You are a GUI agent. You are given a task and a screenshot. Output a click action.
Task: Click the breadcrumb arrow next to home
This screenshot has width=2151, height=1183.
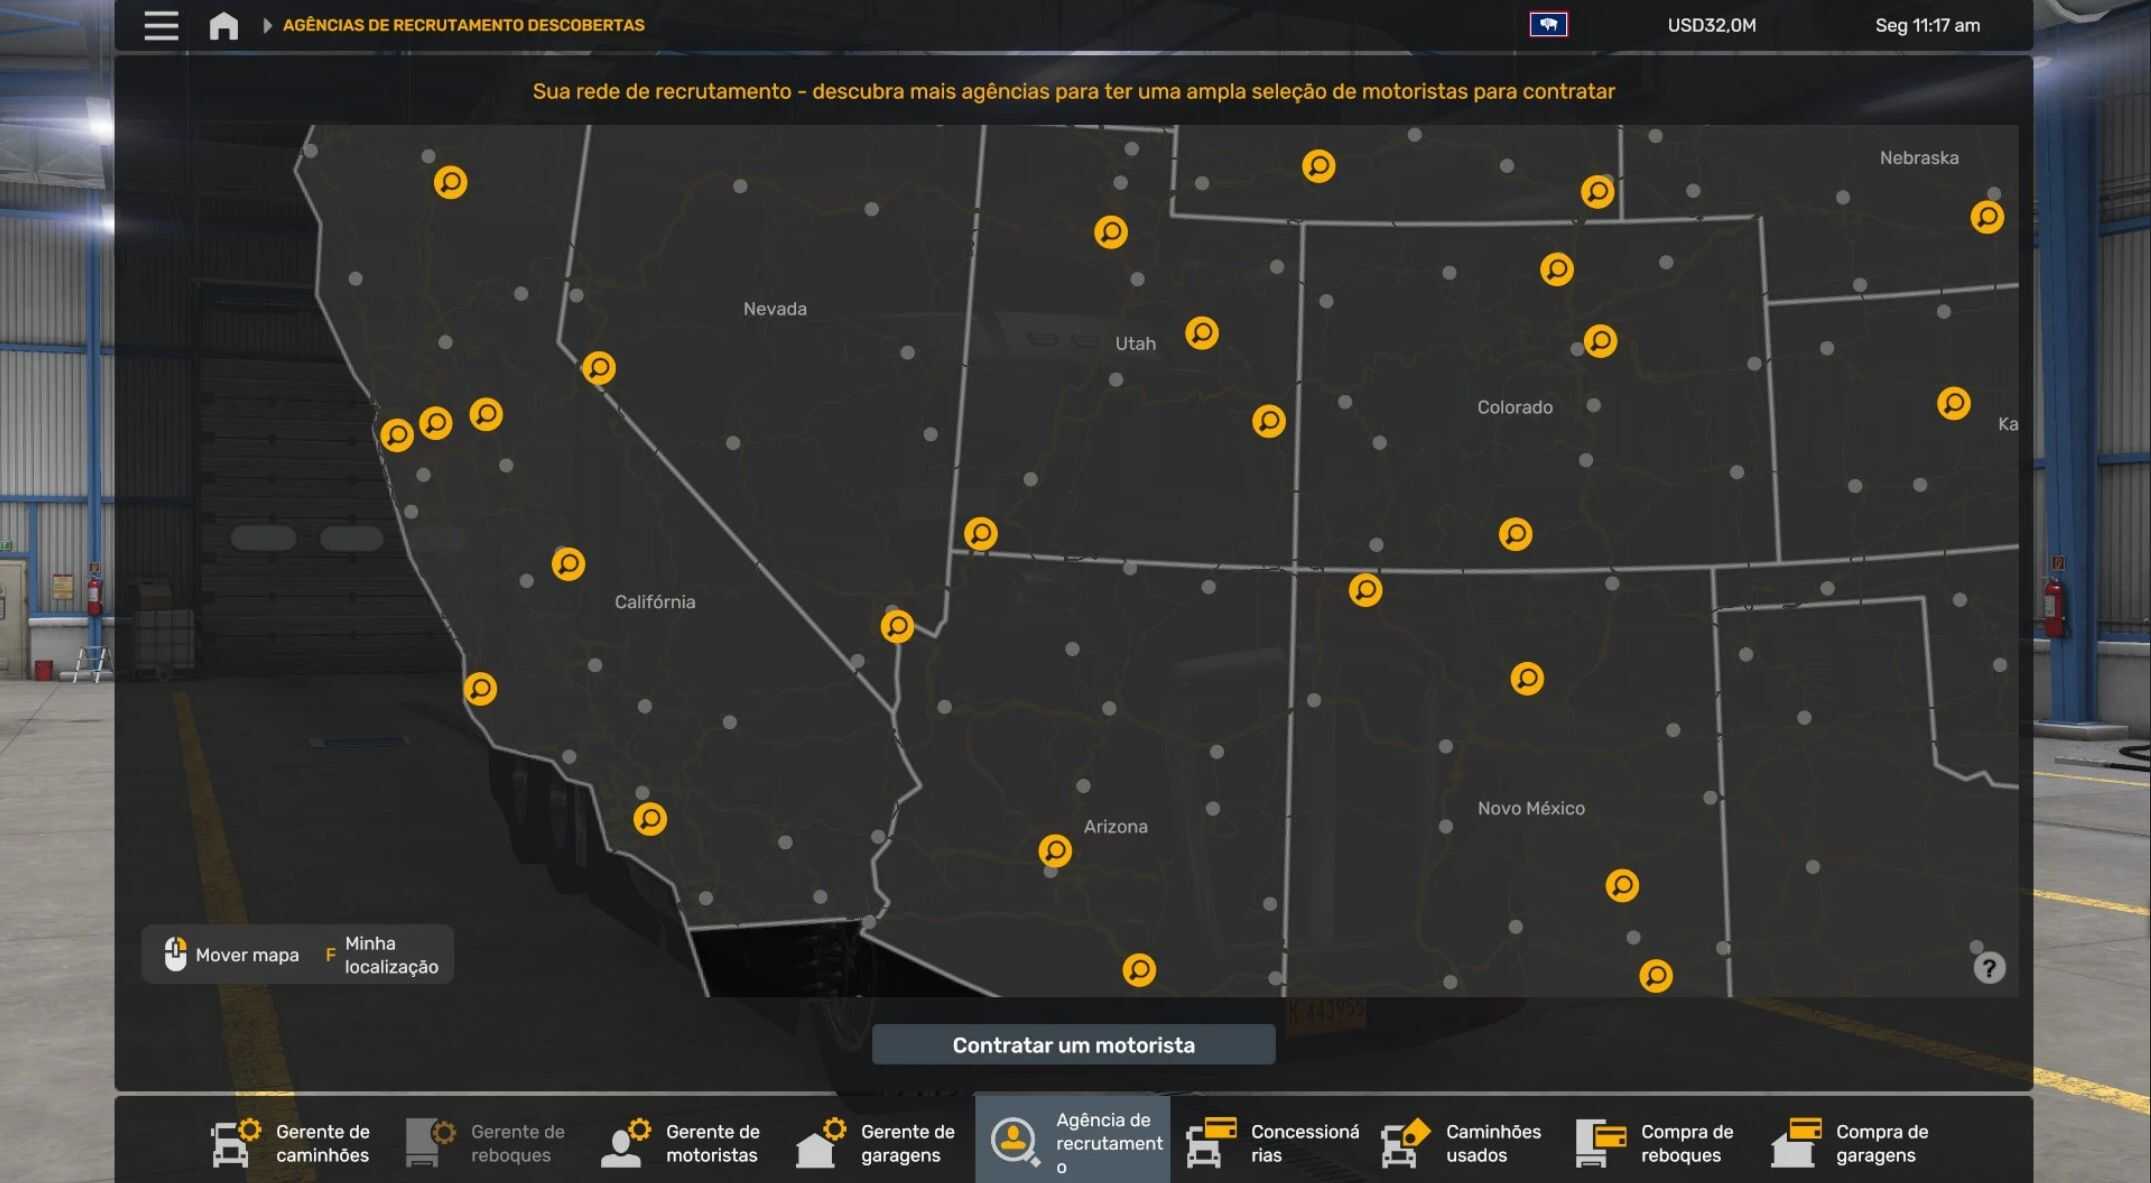[x=267, y=26]
